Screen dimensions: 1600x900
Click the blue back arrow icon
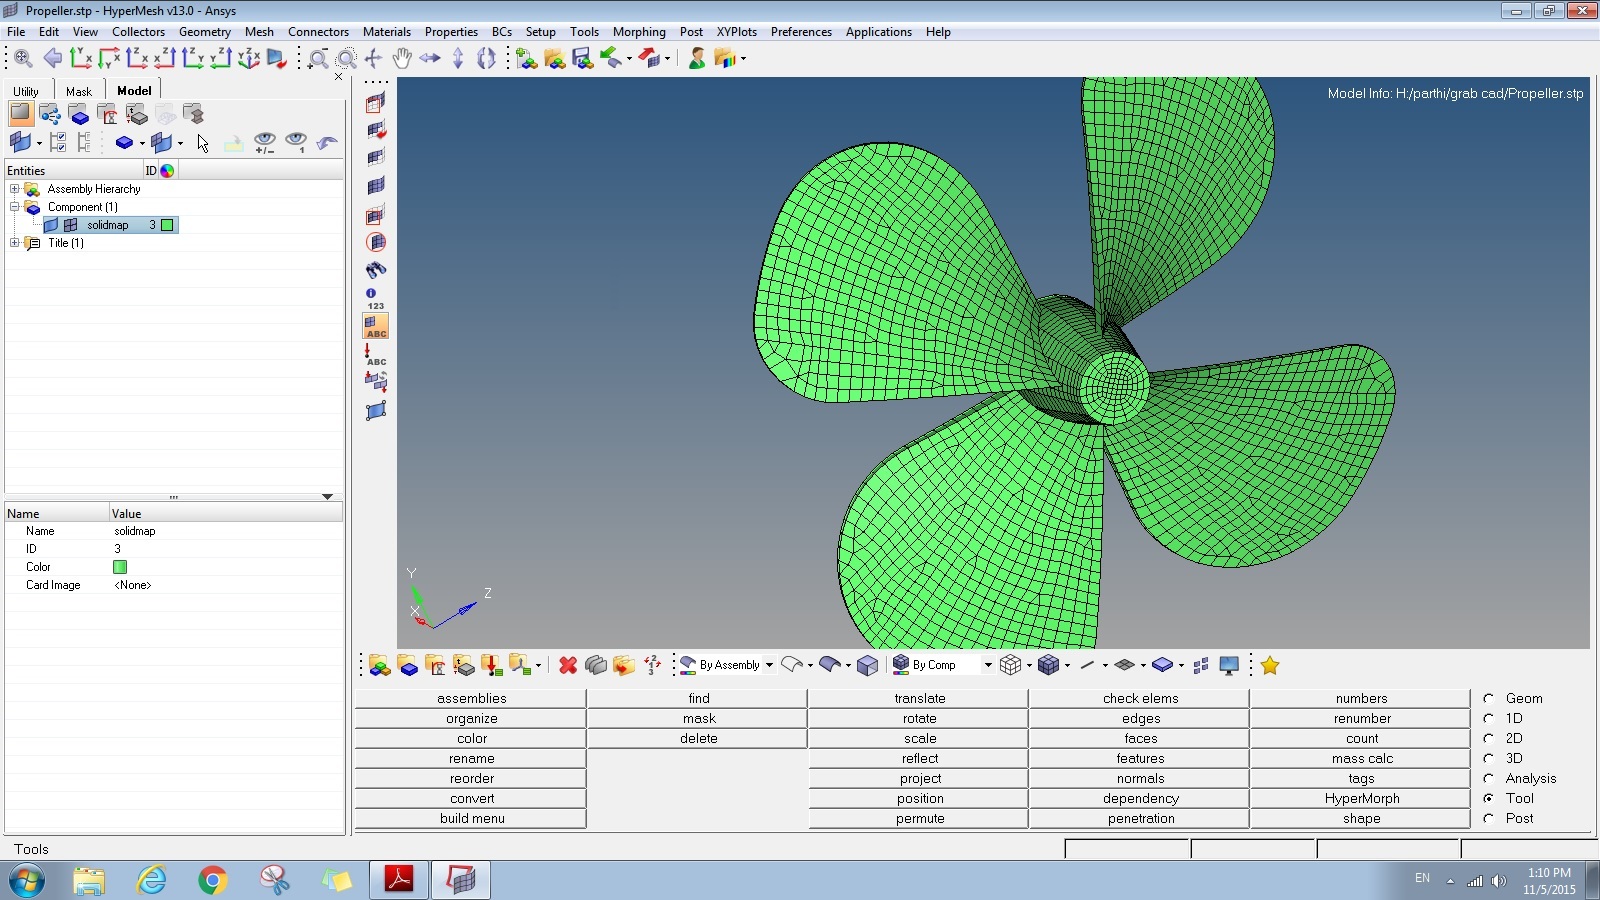coord(52,58)
